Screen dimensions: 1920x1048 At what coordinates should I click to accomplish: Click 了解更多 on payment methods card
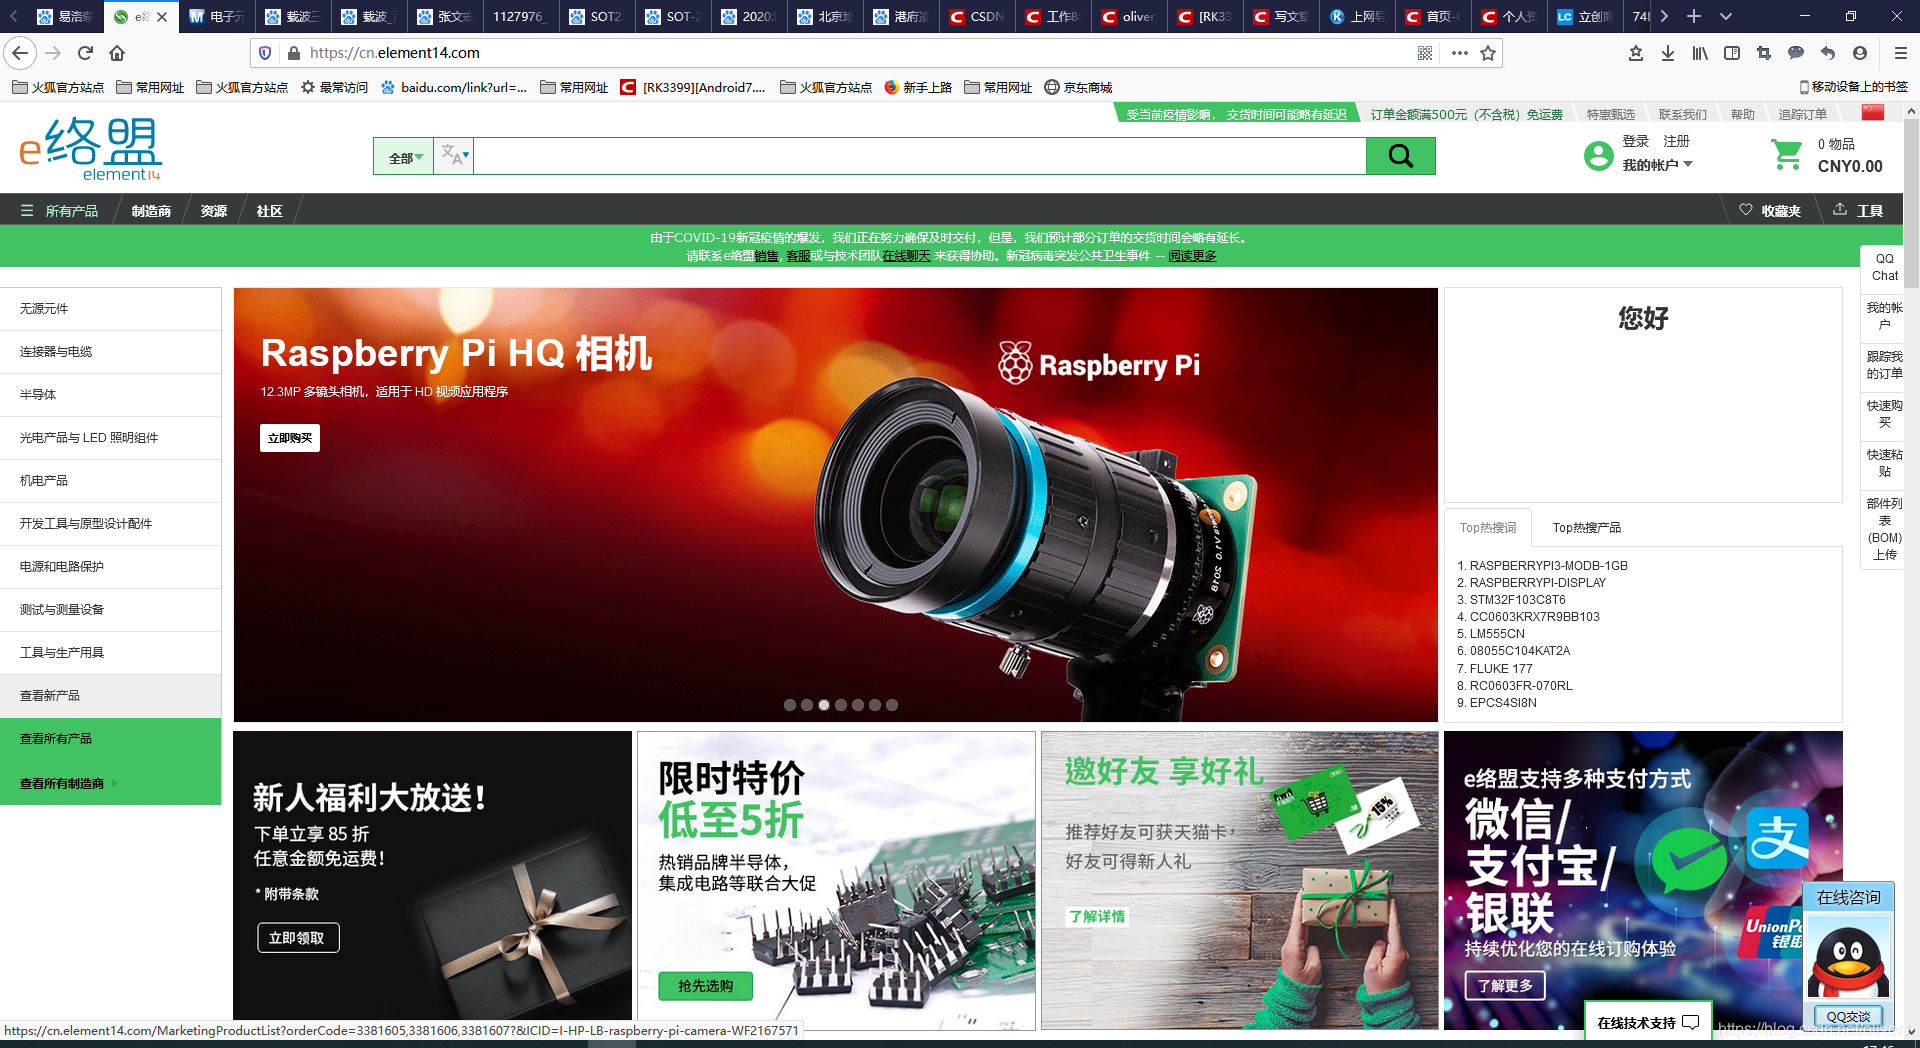[1505, 986]
